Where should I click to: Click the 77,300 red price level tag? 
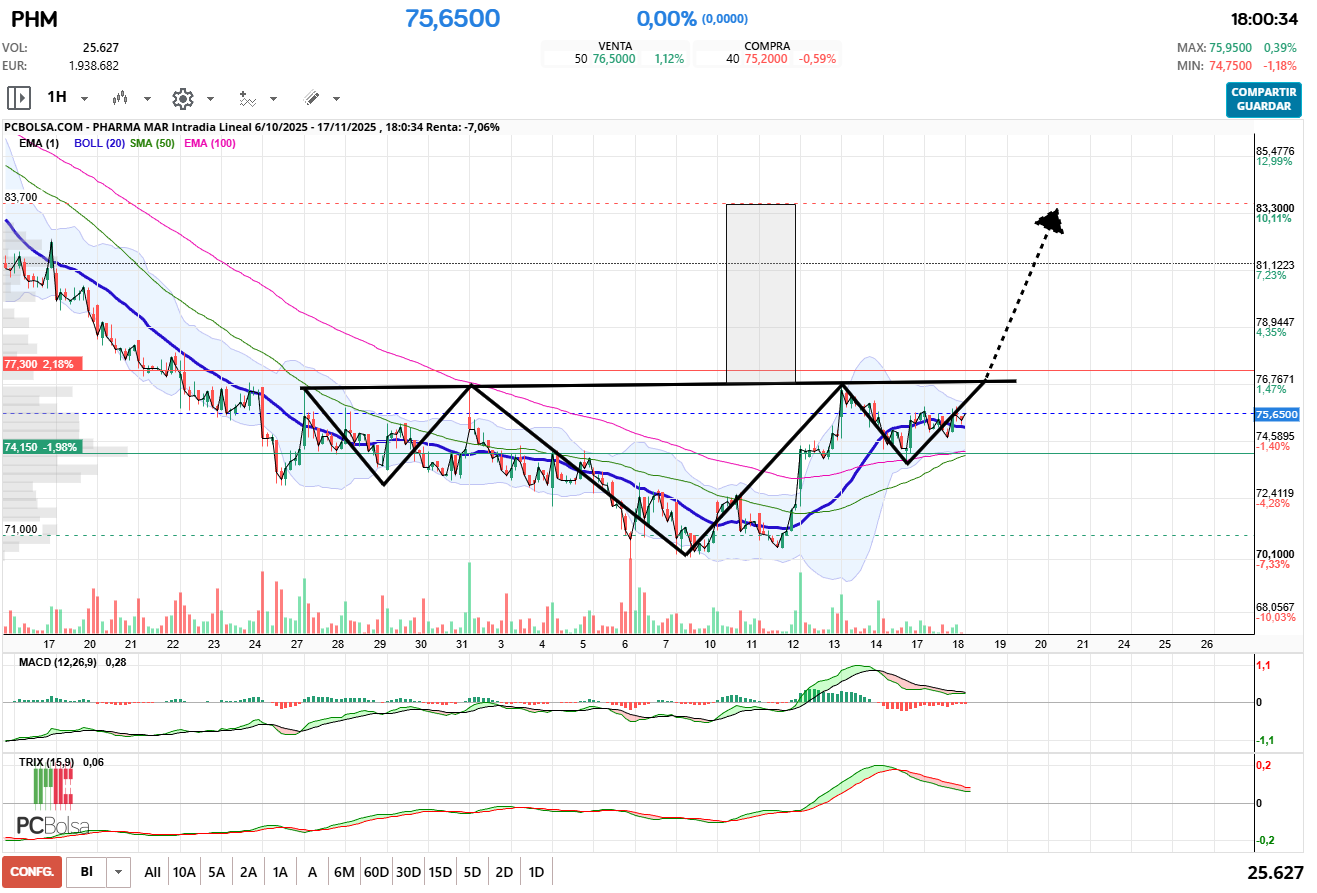[39, 364]
